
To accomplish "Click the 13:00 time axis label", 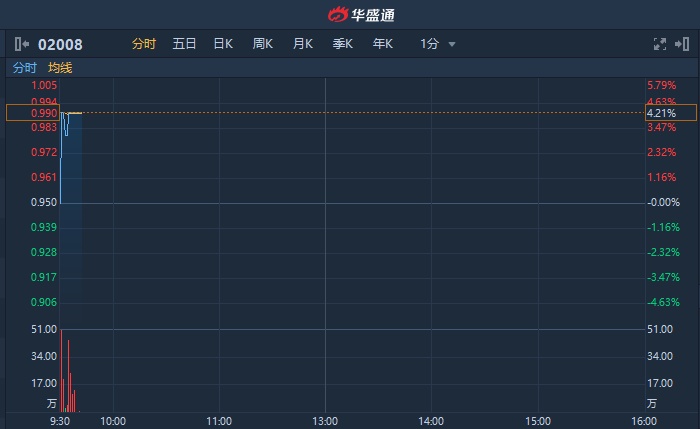I will (x=325, y=422).
